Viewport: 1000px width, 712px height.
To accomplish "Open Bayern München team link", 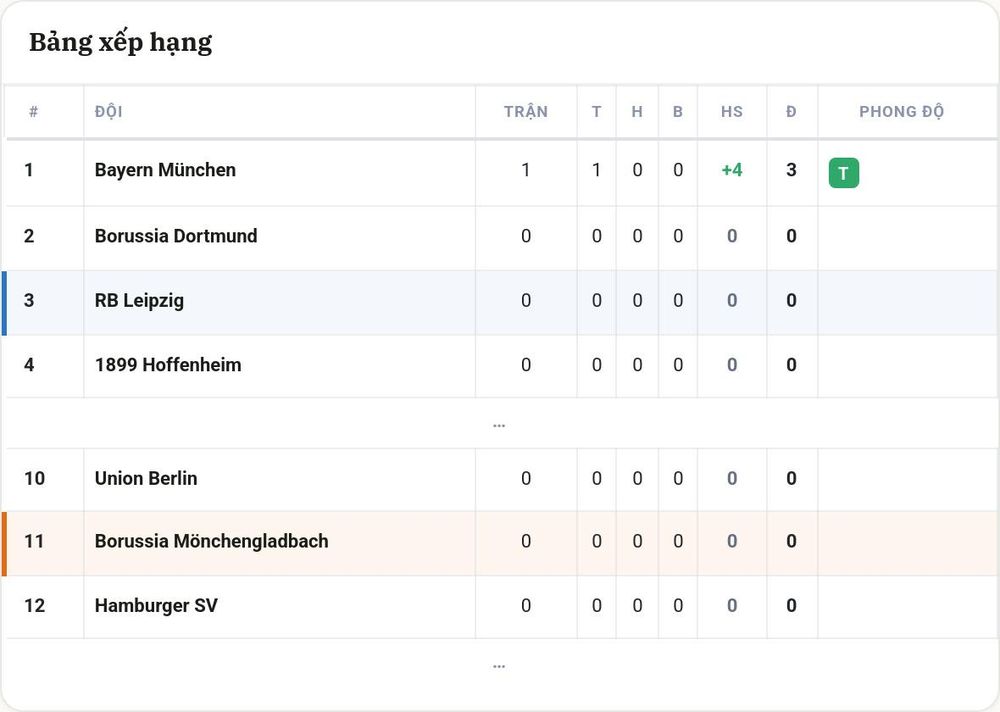I will tap(165, 170).
